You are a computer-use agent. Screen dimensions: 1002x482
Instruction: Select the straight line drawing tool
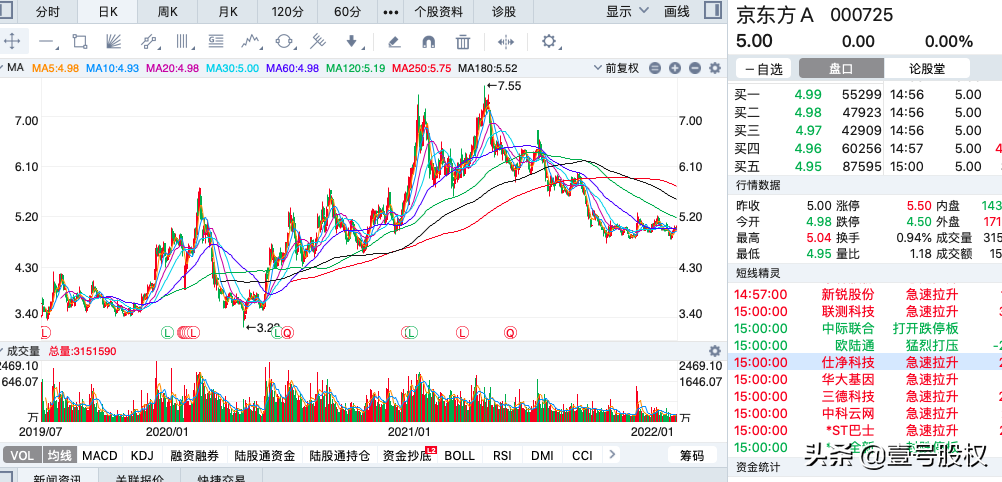point(48,42)
